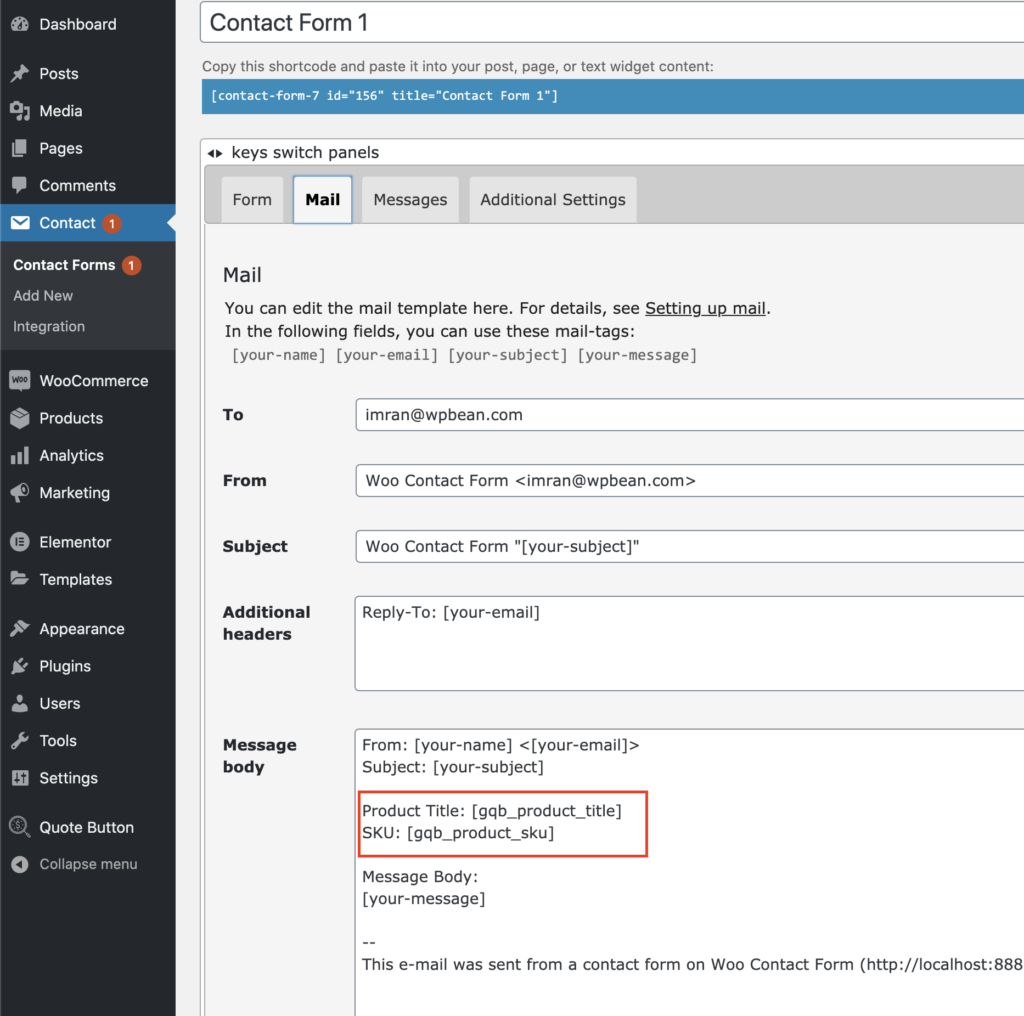
Task: Click the Users person icon
Action: pos(20,703)
